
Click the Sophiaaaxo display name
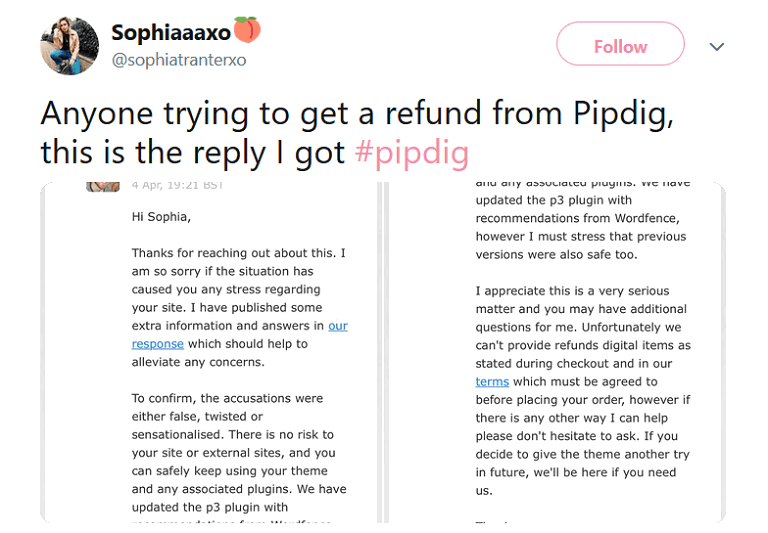tap(171, 33)
